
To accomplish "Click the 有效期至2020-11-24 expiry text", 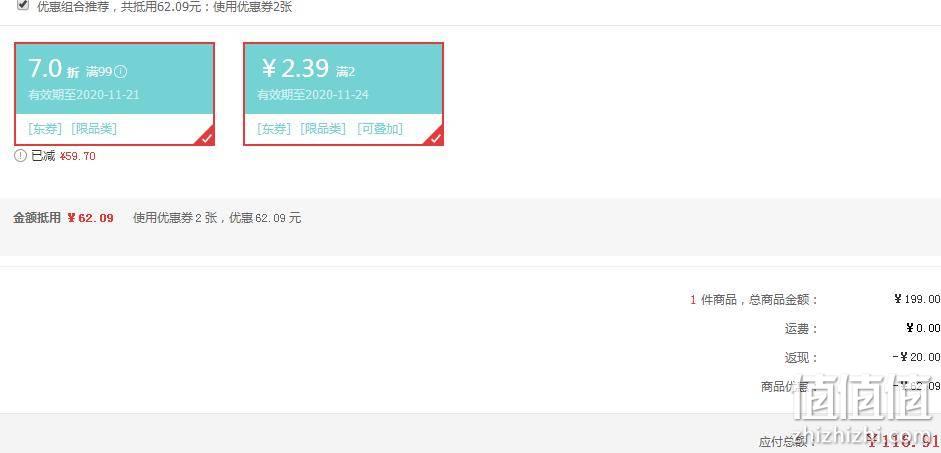I will [x=313, y=95].
